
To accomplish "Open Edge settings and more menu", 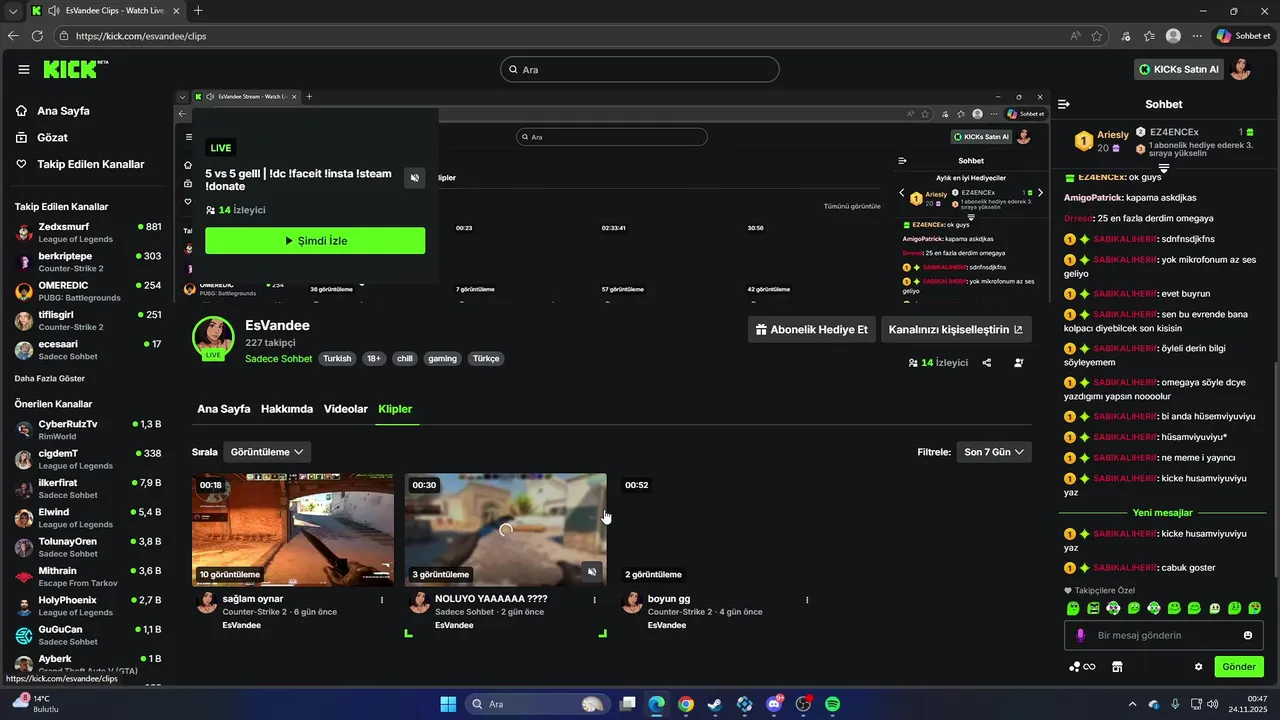I will [1197, 36].
